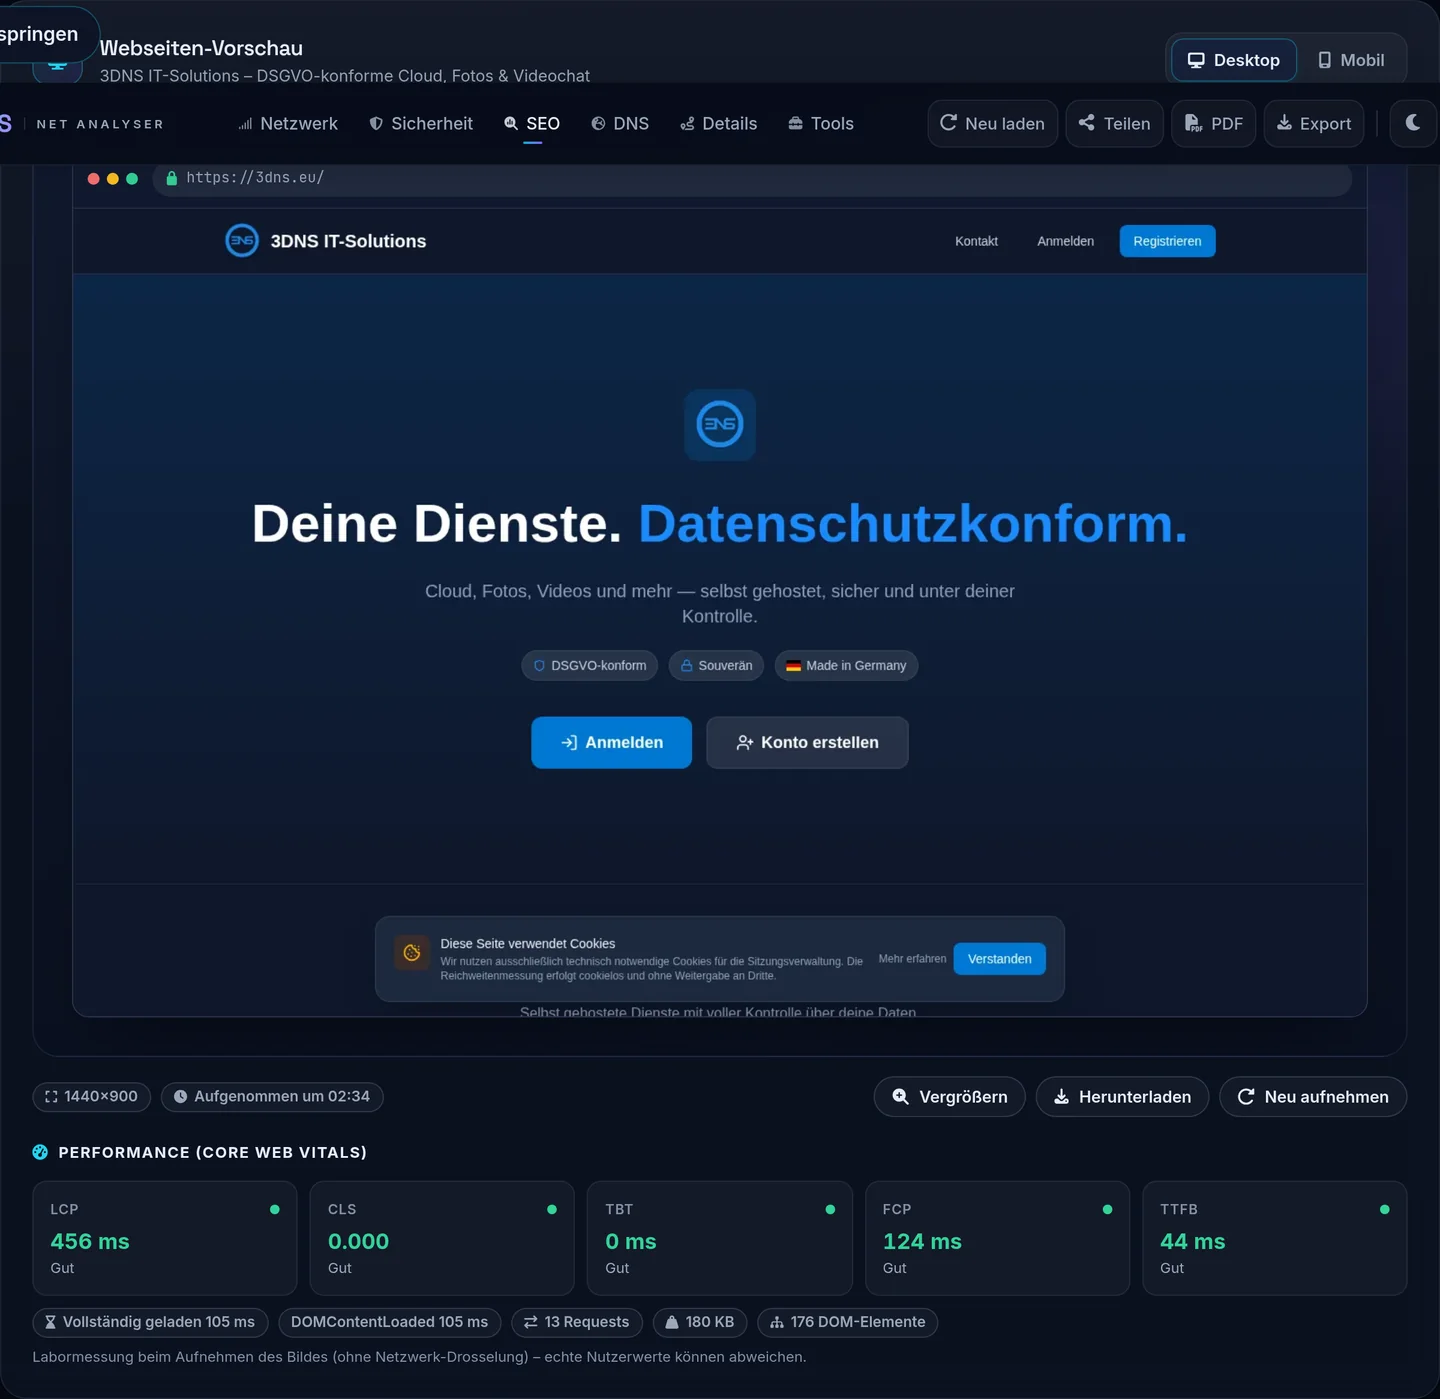Download screenshot via Herunterladen

[x=1122, y=1097]
